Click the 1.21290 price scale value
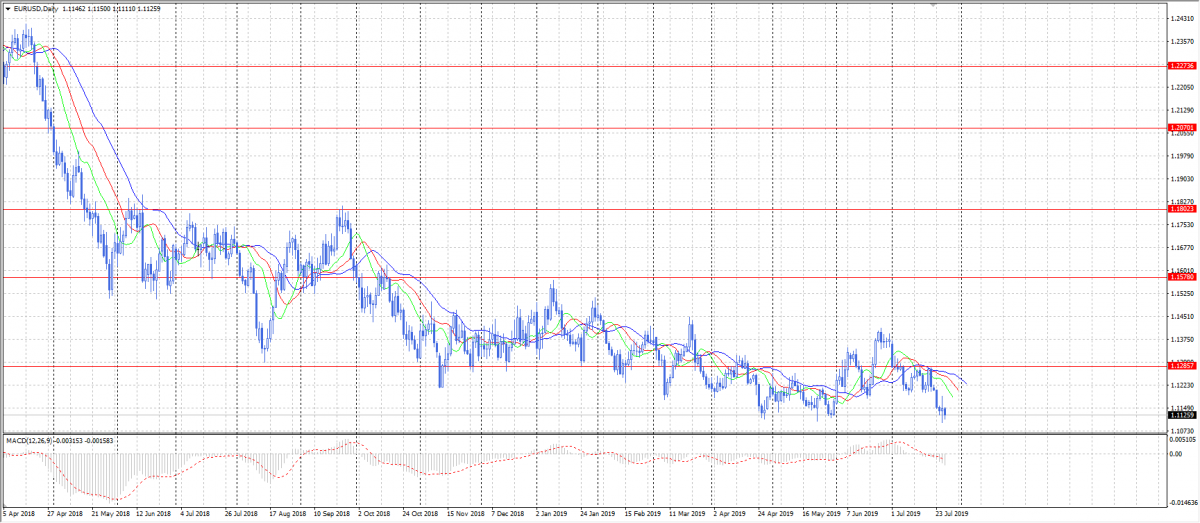Screen dimensions: 1200x523 [x=1183, y=110]
